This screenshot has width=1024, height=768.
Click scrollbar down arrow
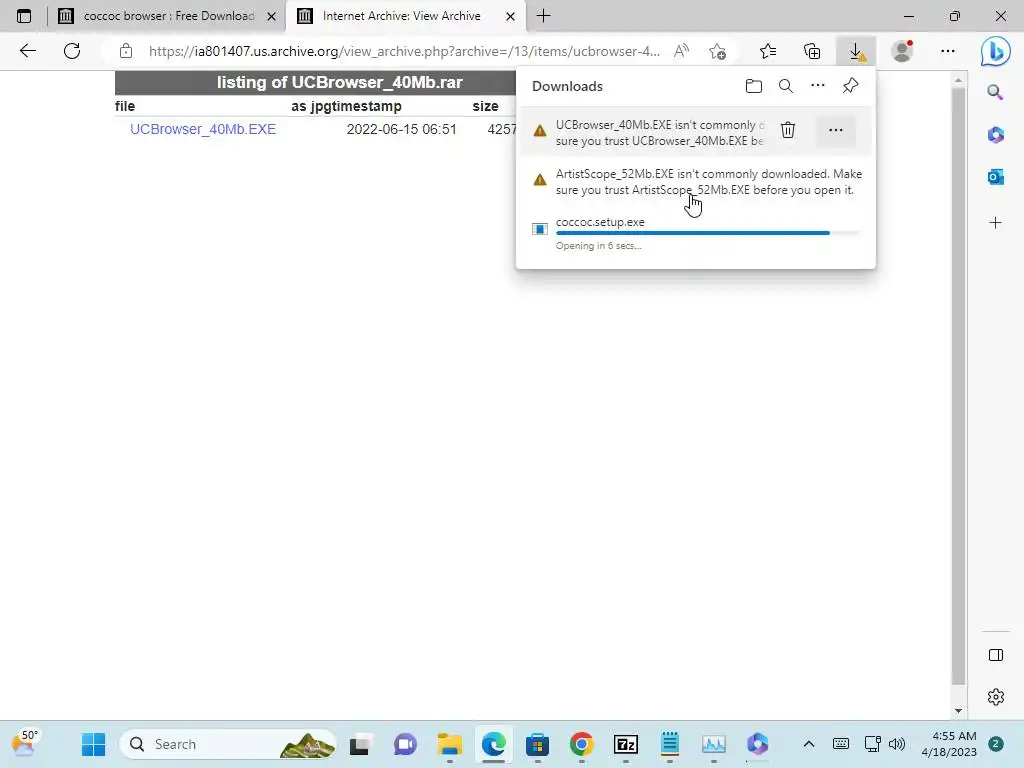(x=958, y=711)
